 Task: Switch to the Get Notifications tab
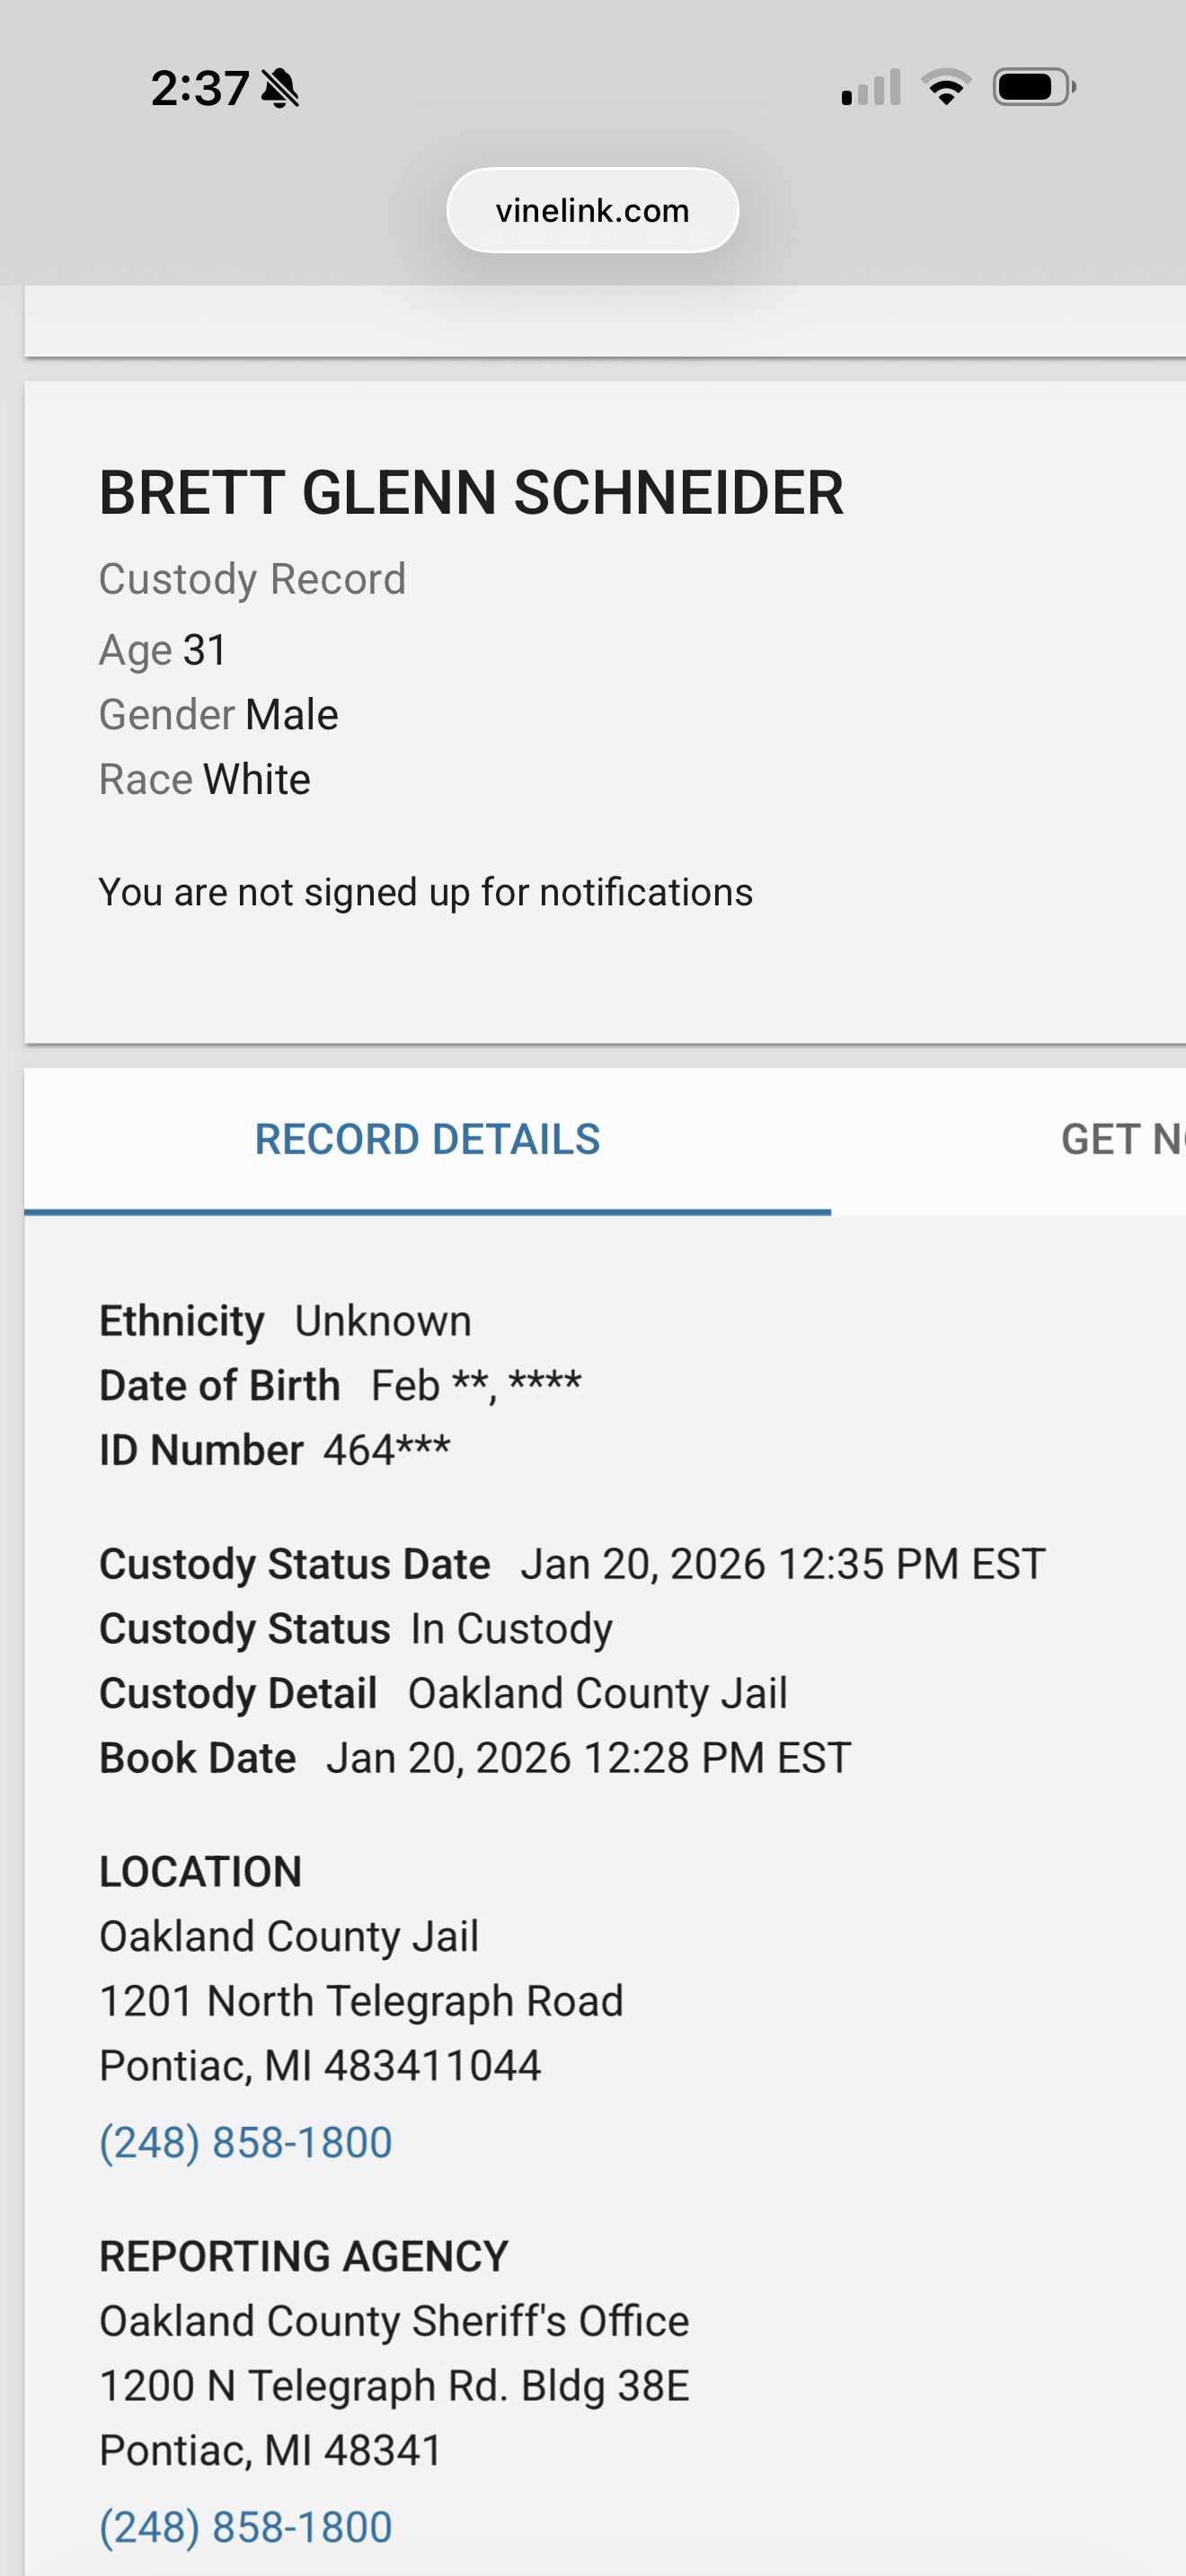click(x=1122, y=1140)
